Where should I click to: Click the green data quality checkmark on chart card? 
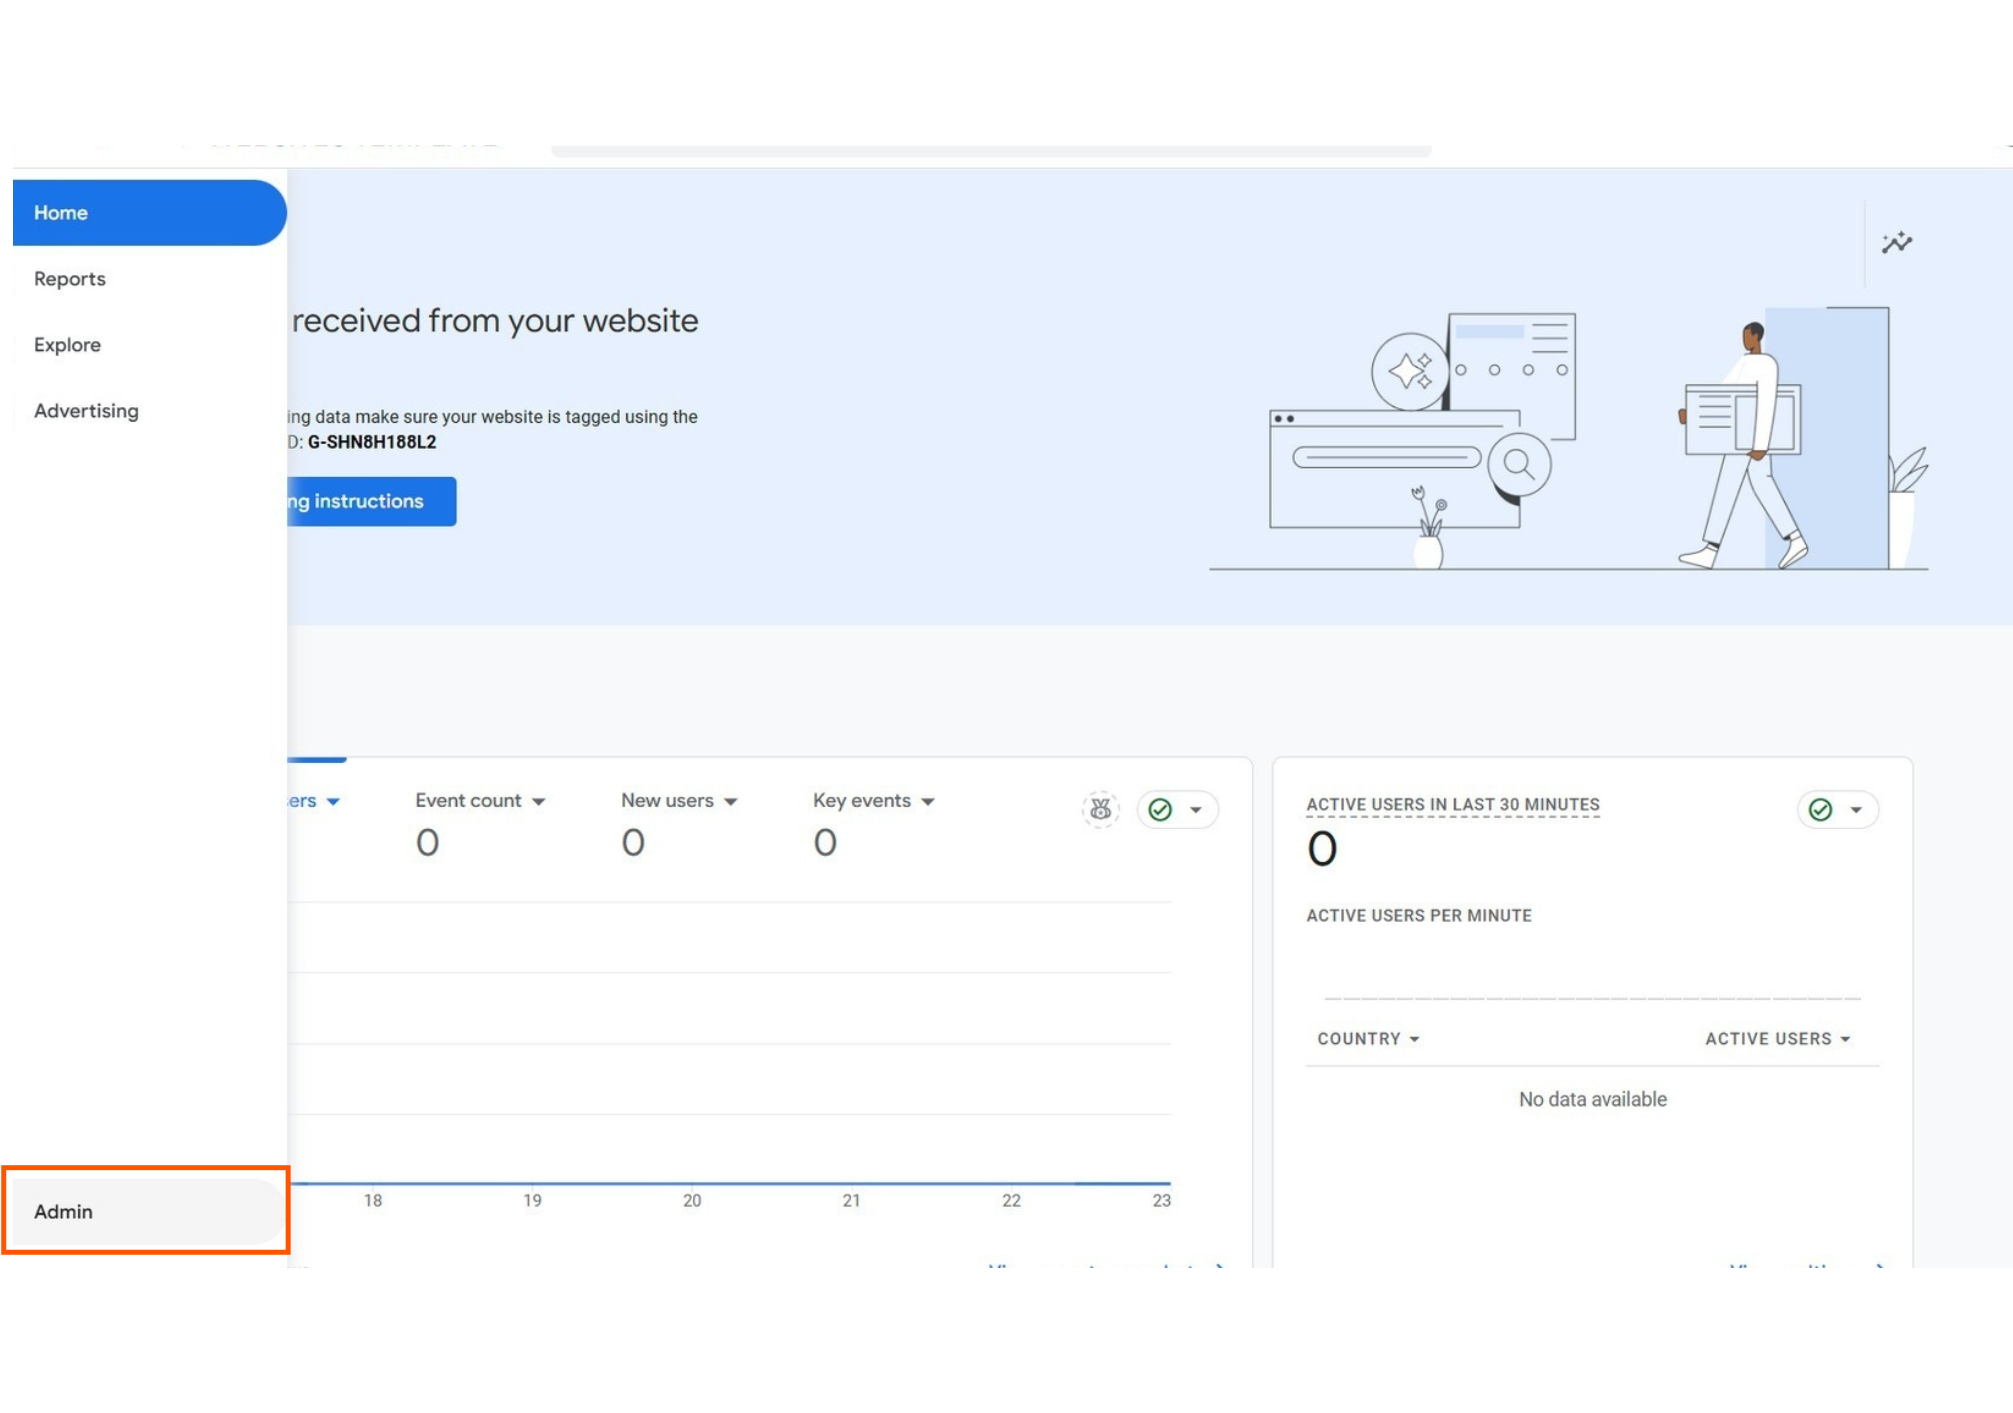[x=1160, y=810]
